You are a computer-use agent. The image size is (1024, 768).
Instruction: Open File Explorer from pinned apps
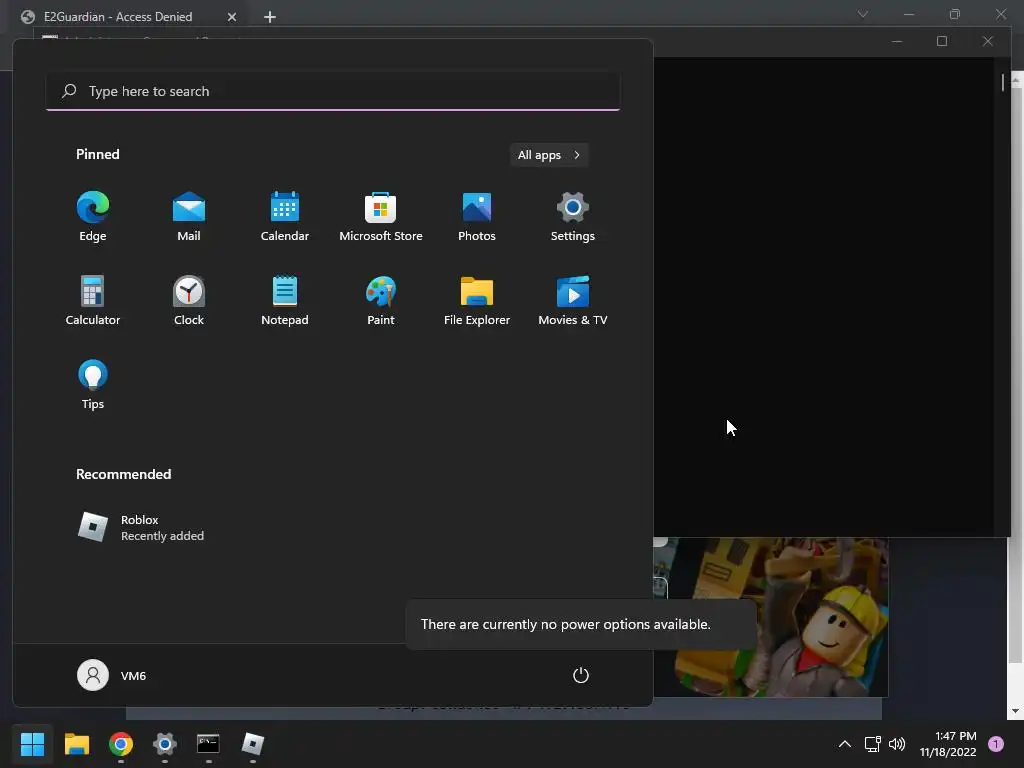[477, 300]
